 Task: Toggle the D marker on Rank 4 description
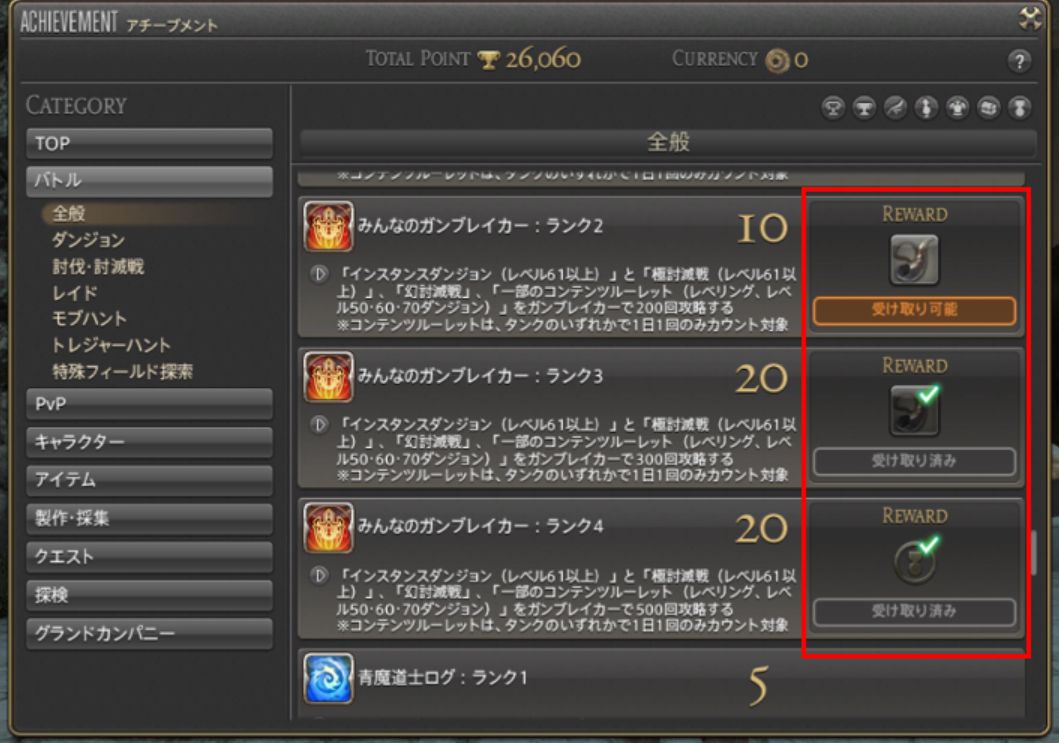(x=319, y=575)
